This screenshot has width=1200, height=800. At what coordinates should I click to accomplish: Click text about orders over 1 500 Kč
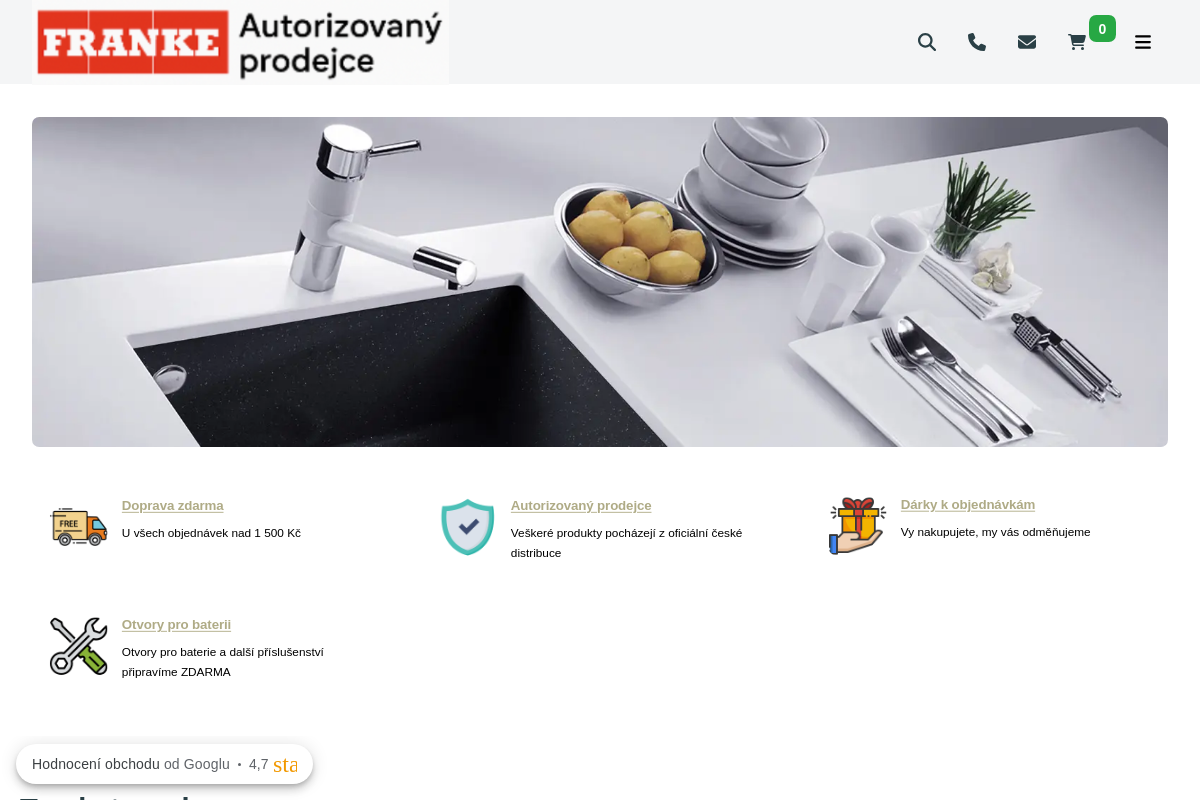coord(211,533)
